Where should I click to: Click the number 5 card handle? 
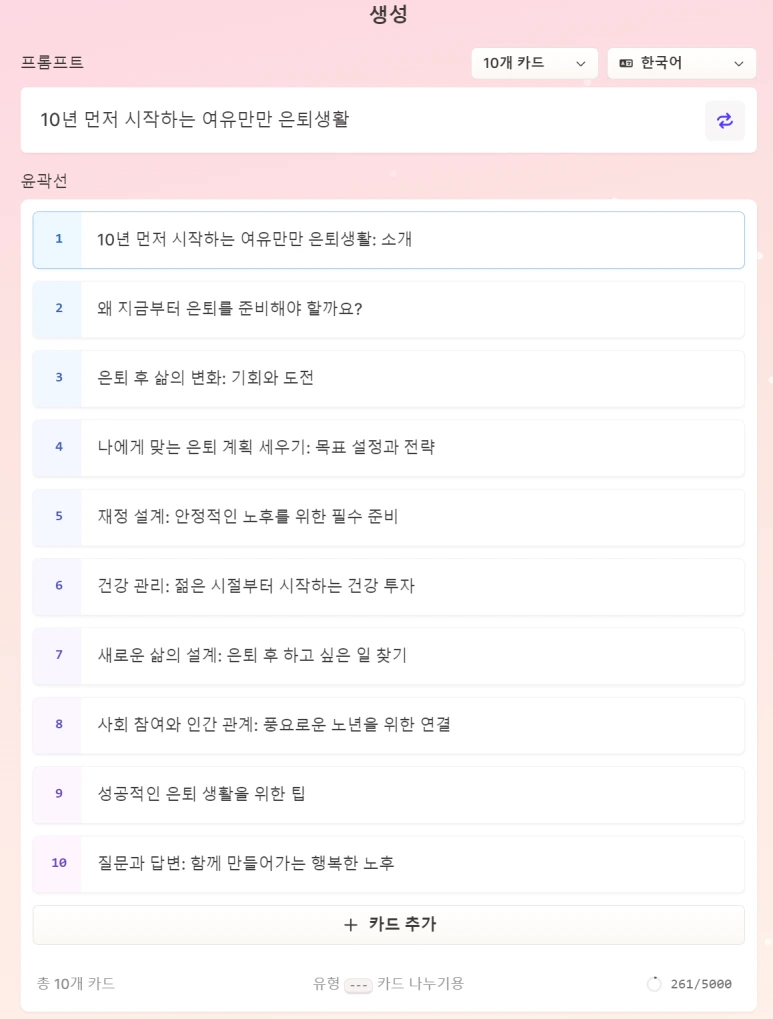point(59,517)
